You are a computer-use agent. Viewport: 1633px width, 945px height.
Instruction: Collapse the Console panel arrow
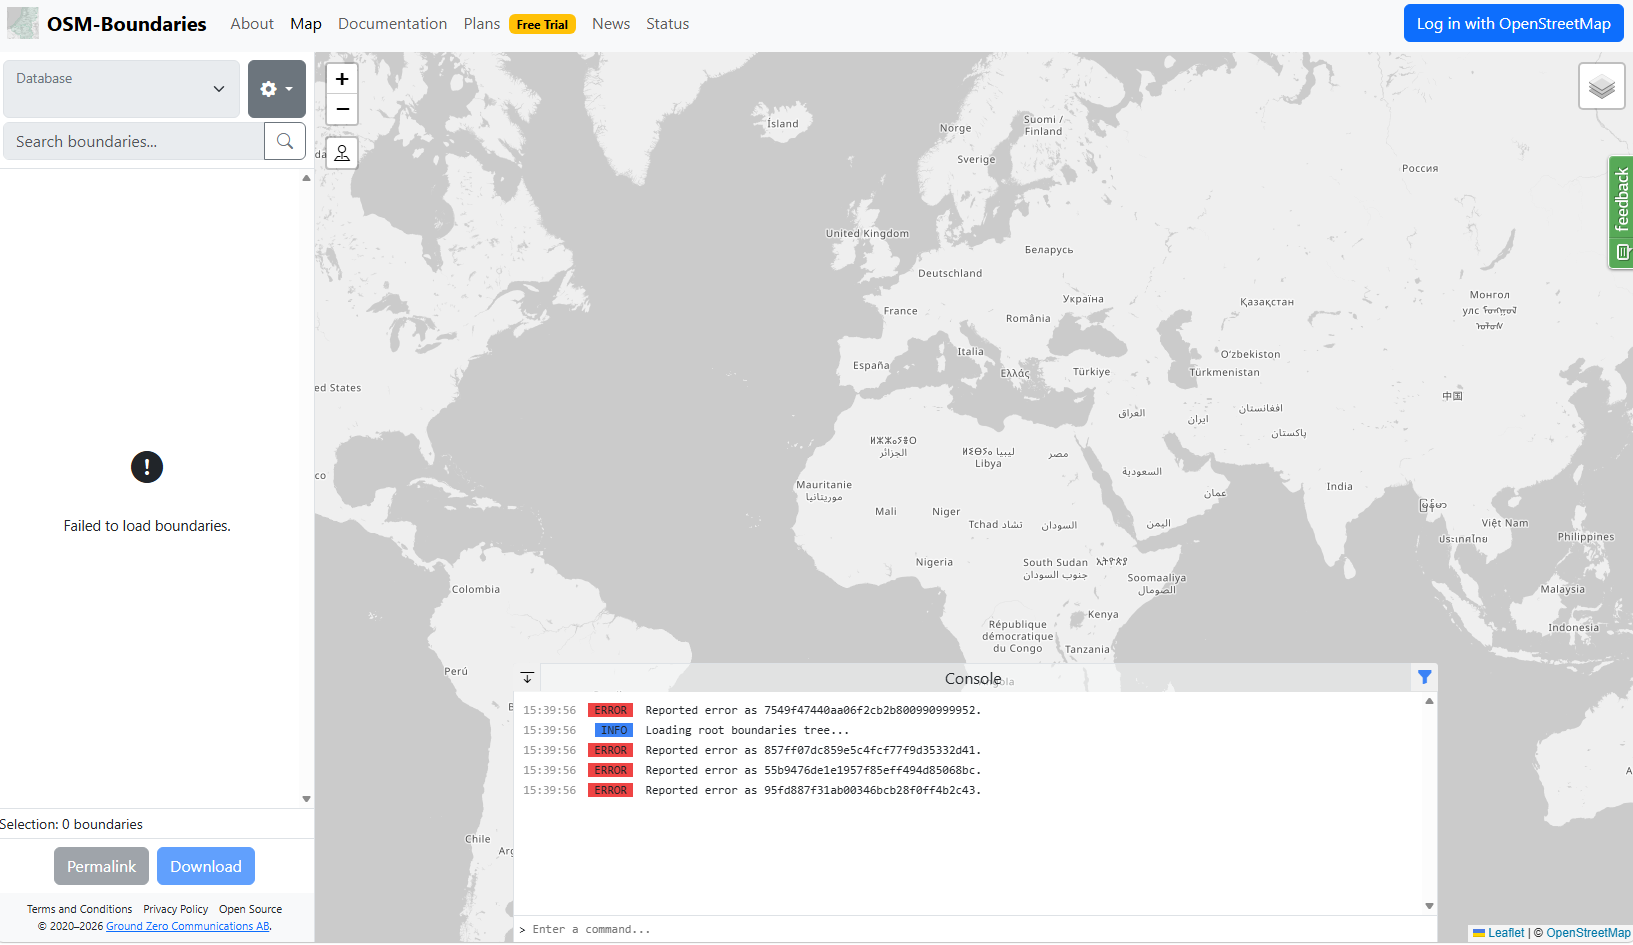tap(527, 678)
